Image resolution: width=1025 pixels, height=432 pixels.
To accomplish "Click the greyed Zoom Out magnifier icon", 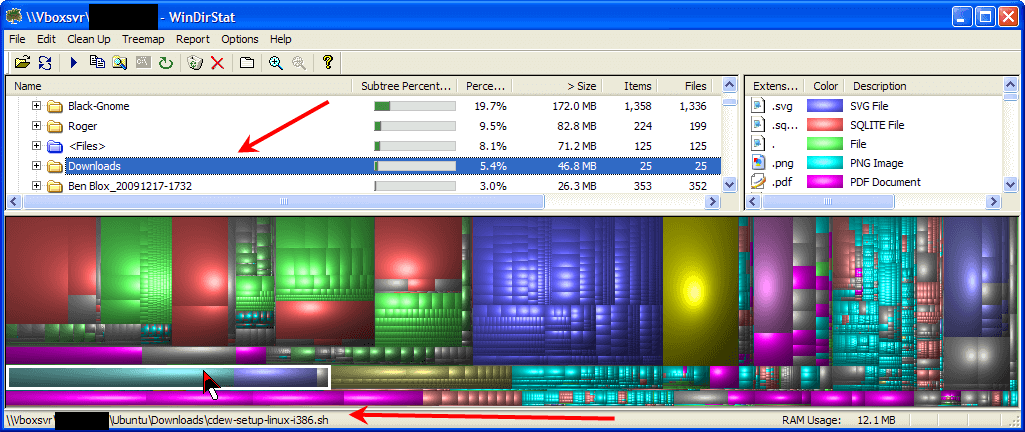I will pyautogui.click(x=299, y=63).
